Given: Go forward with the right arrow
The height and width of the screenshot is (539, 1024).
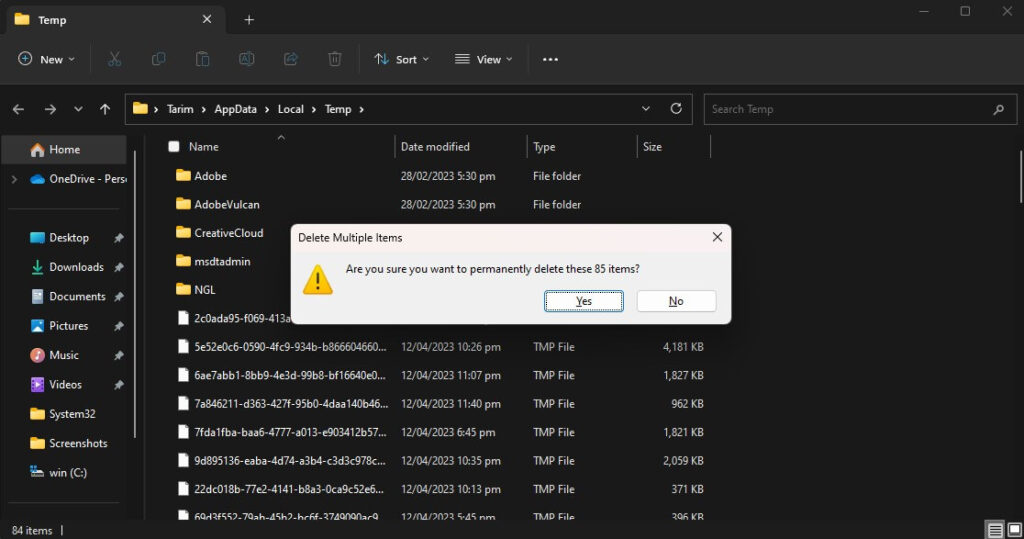Looking at the screenshot, I should (50, 109).
